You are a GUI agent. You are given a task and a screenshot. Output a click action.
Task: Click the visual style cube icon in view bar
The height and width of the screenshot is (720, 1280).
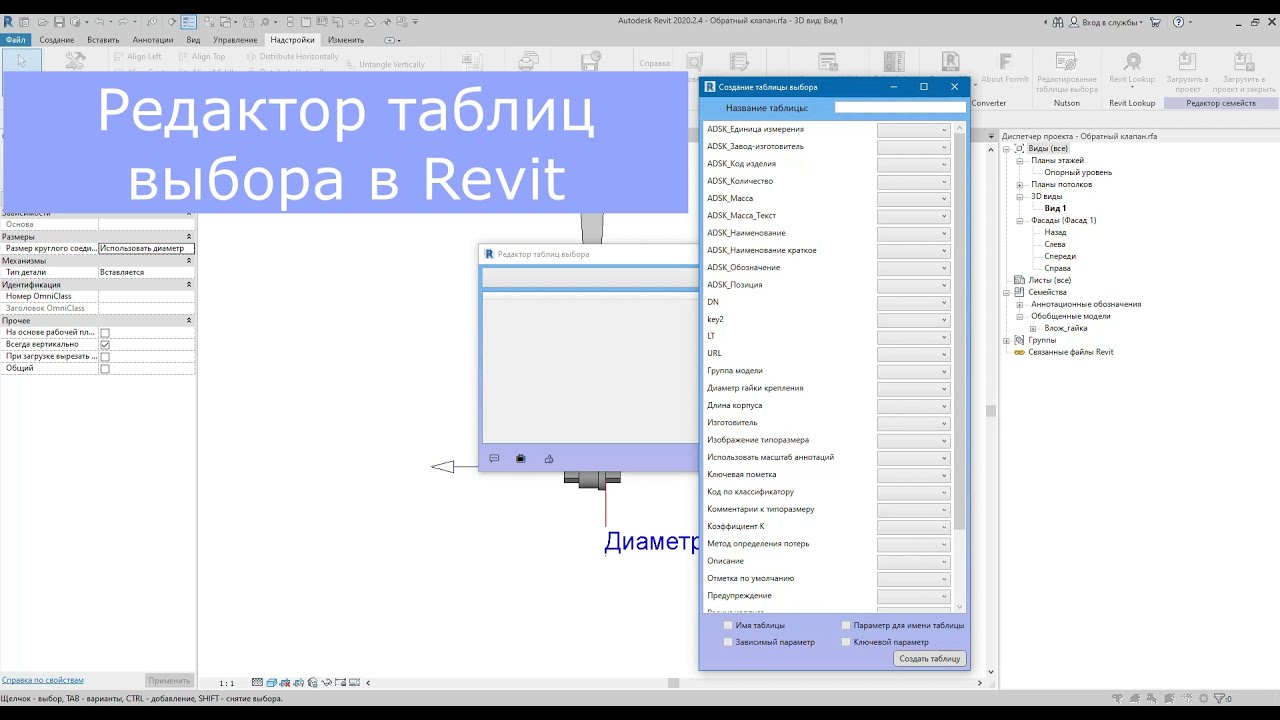pyautogui.click(x=272, y=683)
